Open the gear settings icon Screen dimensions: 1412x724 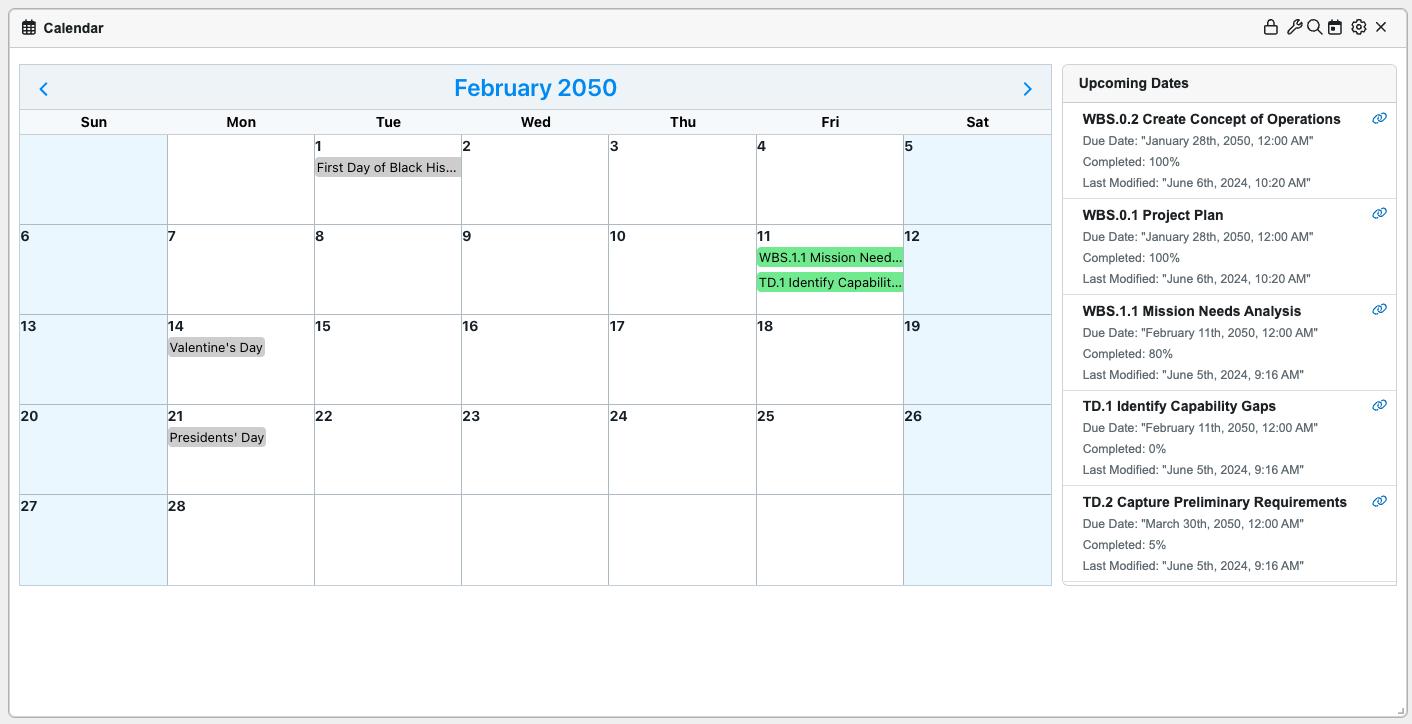pos(1358,28)
